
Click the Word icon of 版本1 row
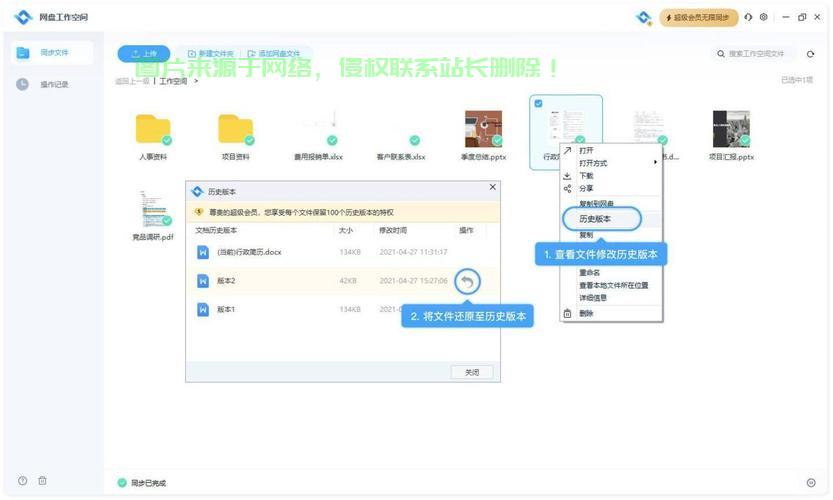pos(203,309)
